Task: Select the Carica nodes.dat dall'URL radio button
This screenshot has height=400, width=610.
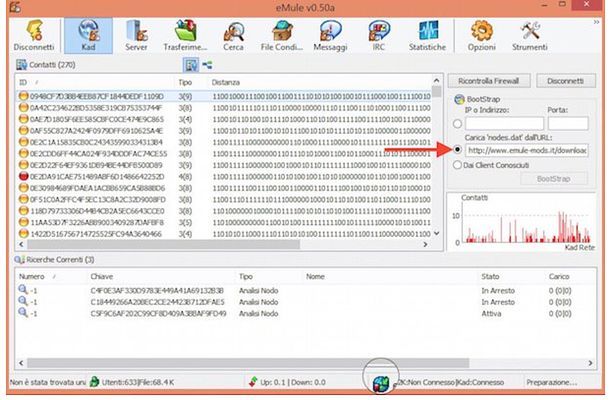Action: tap(458, 149)
